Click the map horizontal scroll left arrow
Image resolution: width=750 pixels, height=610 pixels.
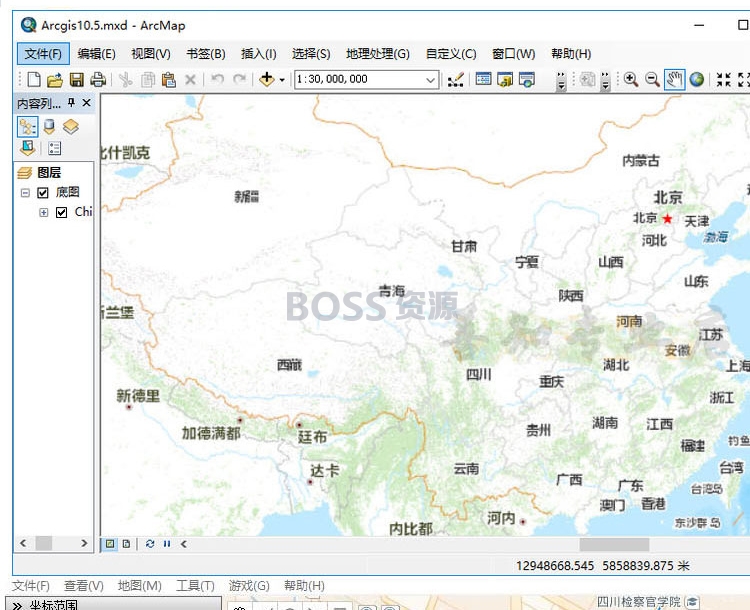[184, 543]
